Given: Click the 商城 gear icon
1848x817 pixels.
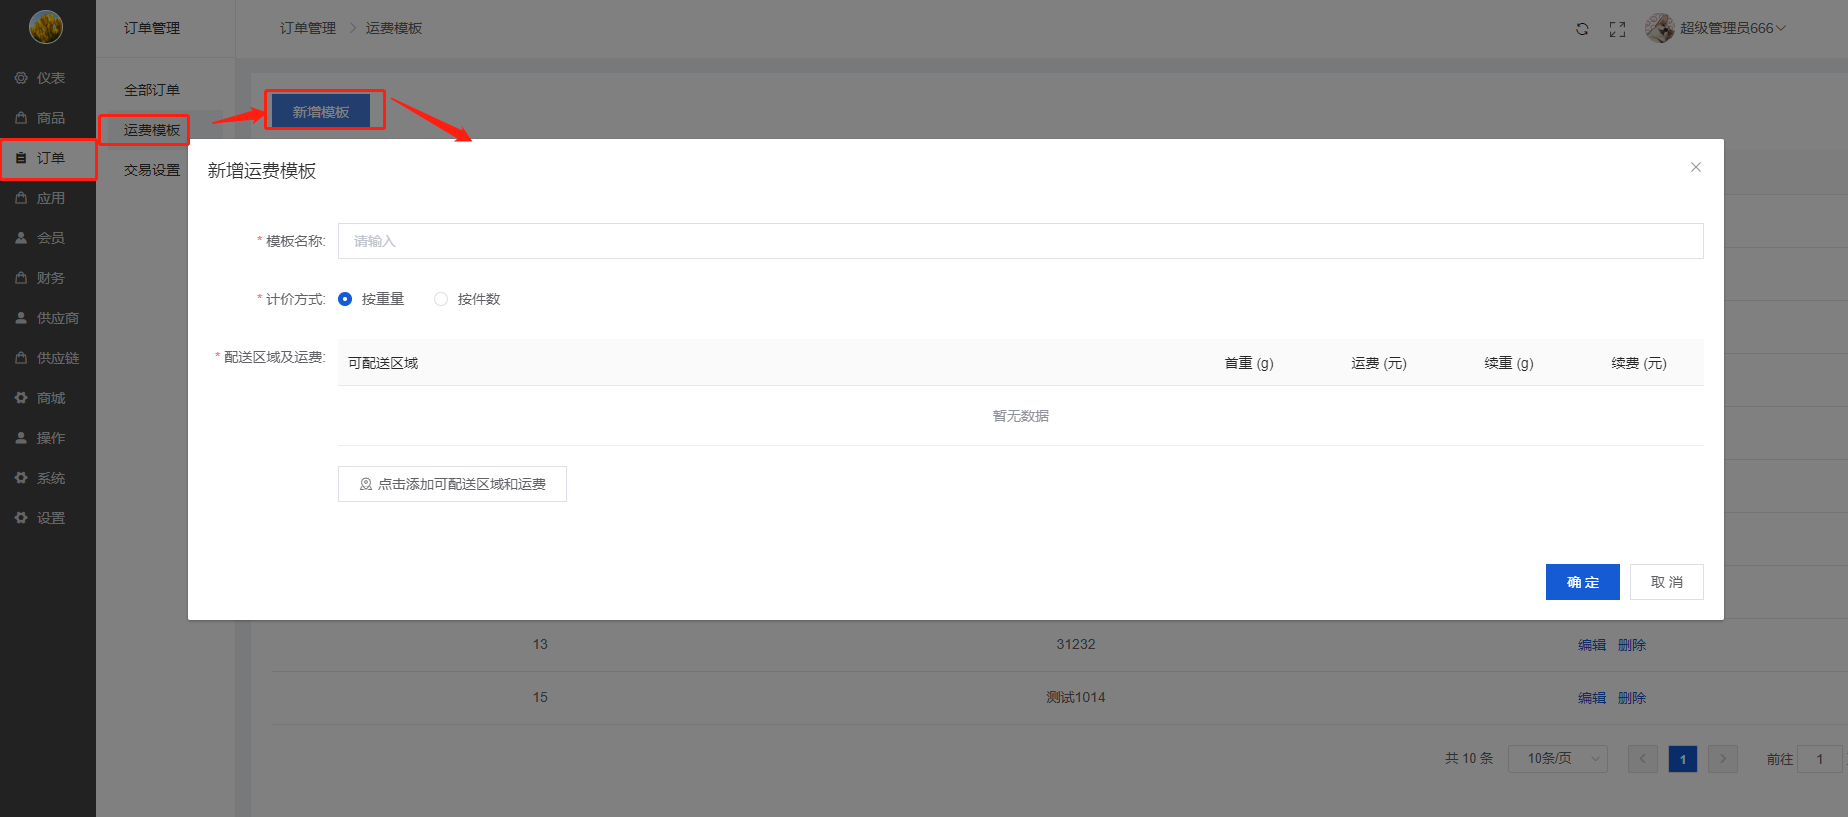Looking at the screenshot, I should (21, 398).
